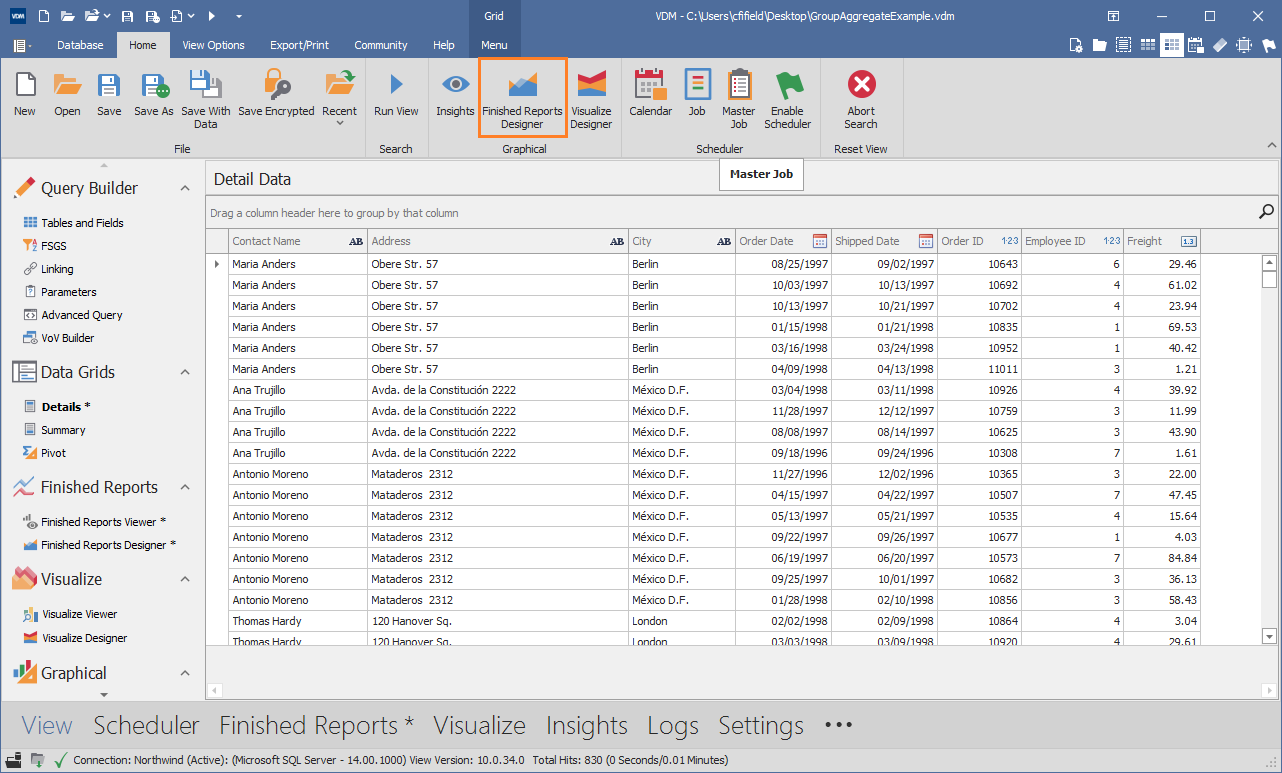
Task: Click the Master Job button
Action: pos(739,100)
